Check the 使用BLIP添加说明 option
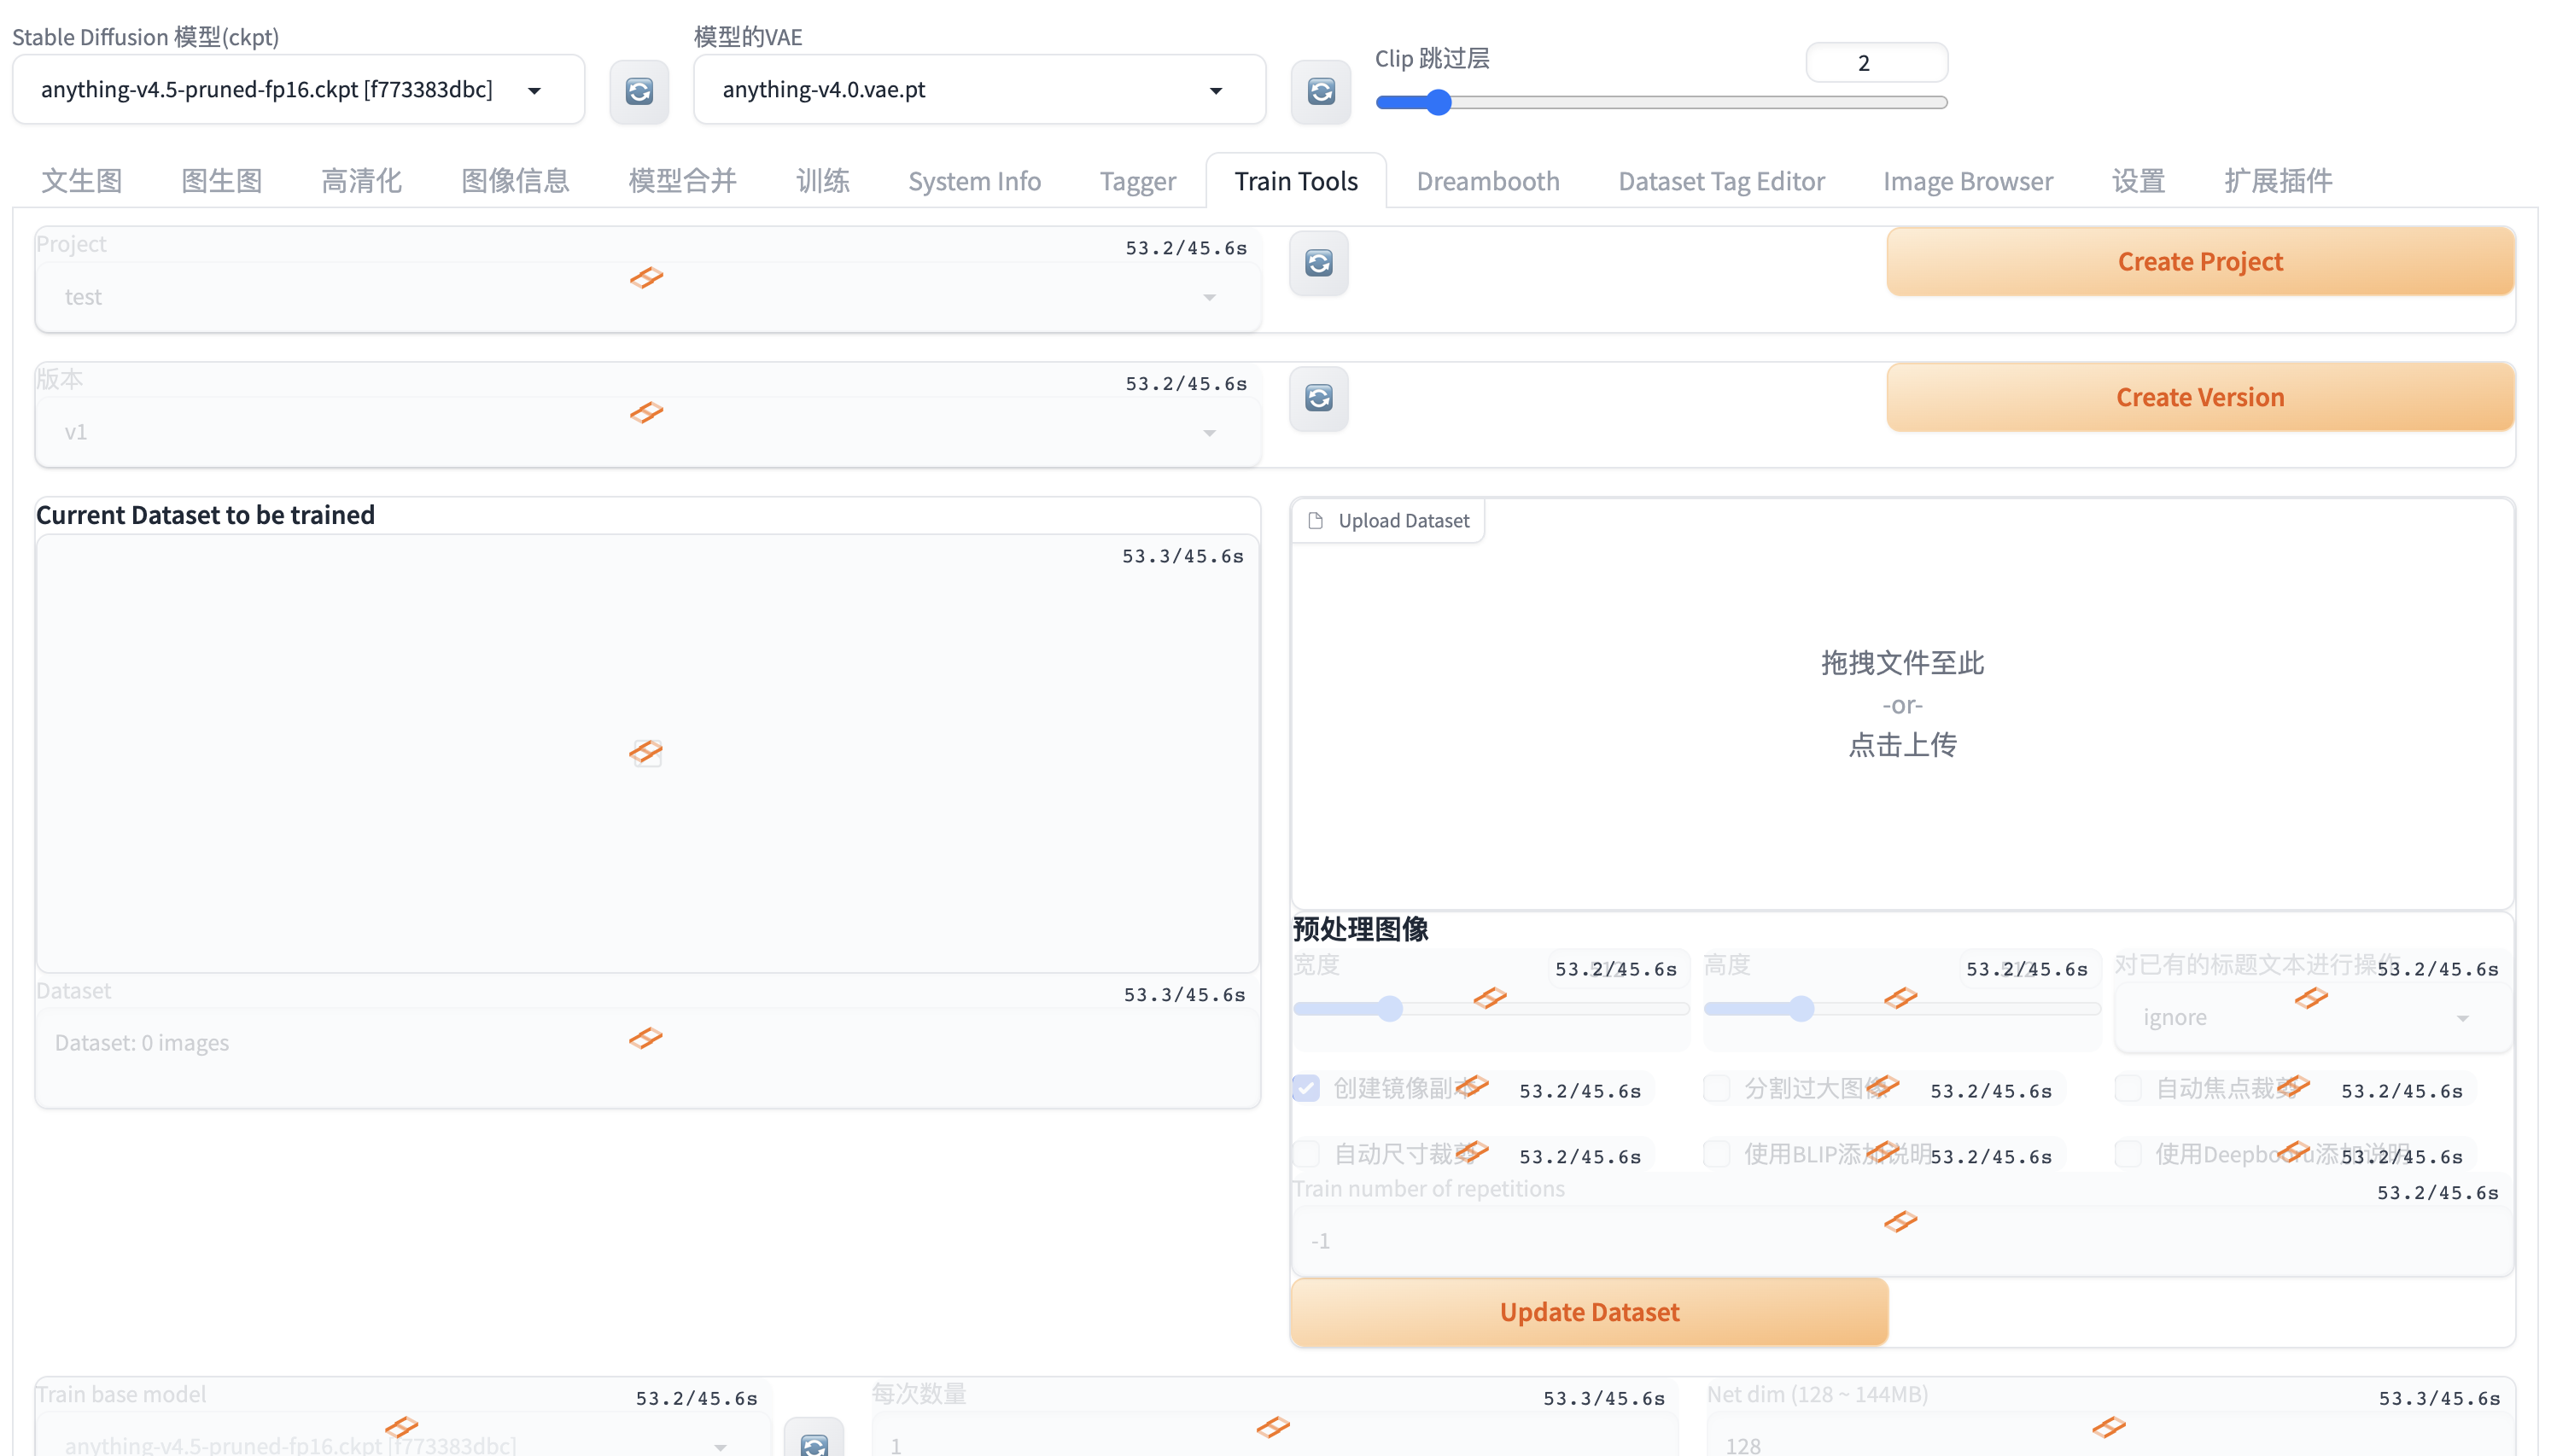Viewport: 2551px width, 1456px height. click(x=1718, y=1153)
